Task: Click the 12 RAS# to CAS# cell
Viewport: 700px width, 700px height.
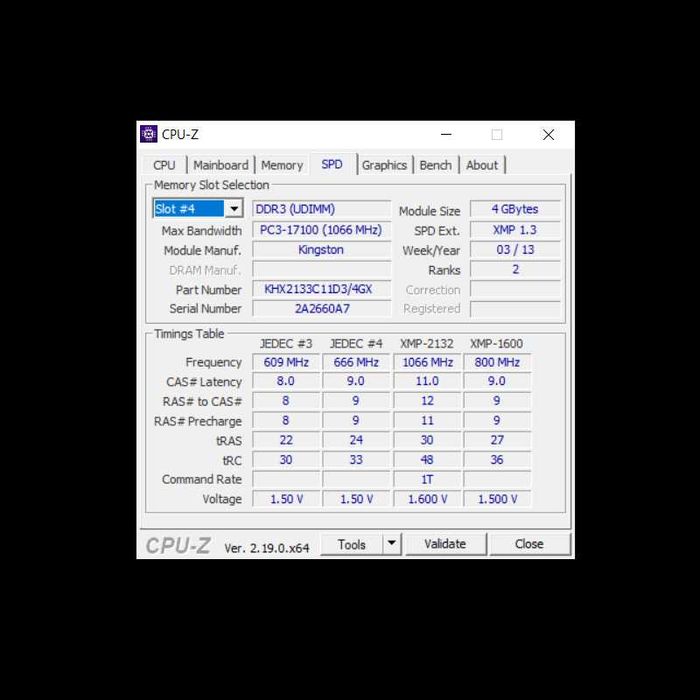Action: click(427, 401)
